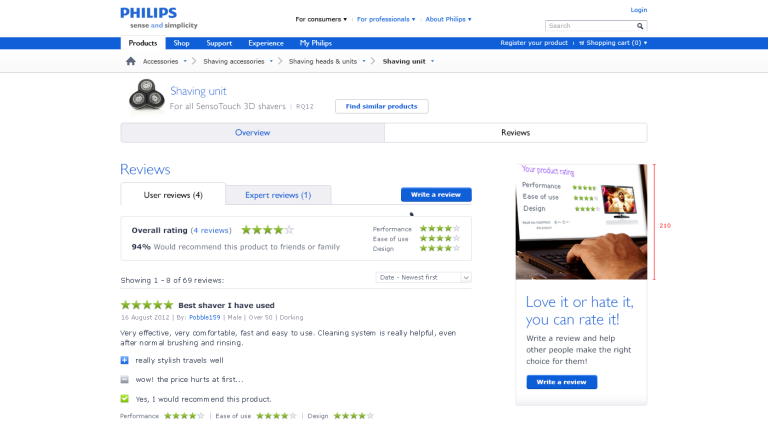768x422 pixels.
Task: Open the Shop nav tab
Action: [x=181, y=43]
